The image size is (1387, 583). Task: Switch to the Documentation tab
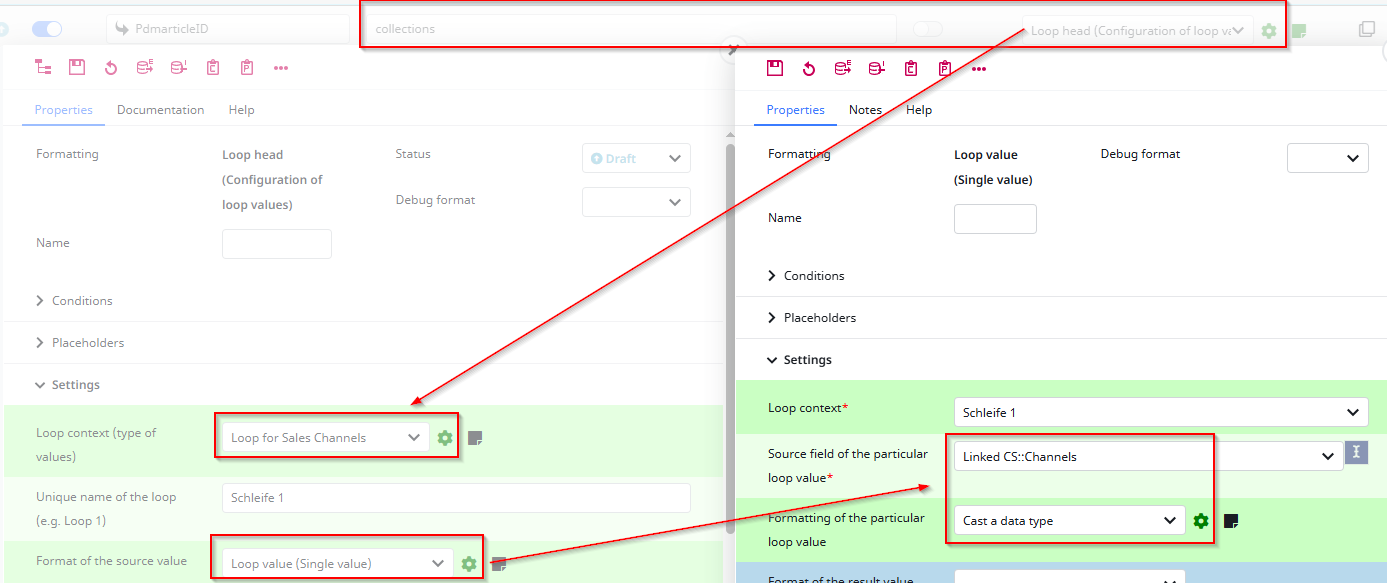(x=160, y=109)
